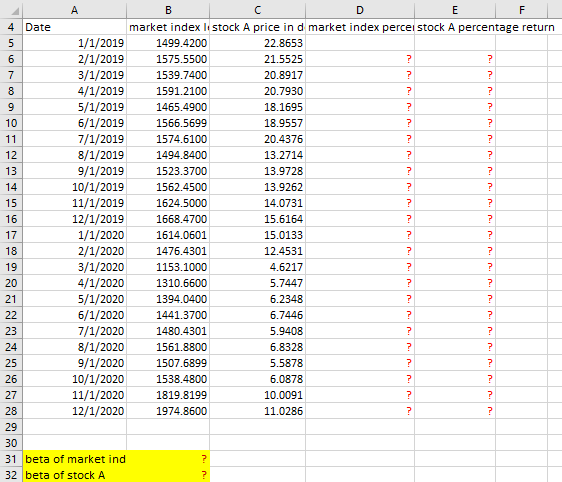Select row 17 header

(11, 235)
